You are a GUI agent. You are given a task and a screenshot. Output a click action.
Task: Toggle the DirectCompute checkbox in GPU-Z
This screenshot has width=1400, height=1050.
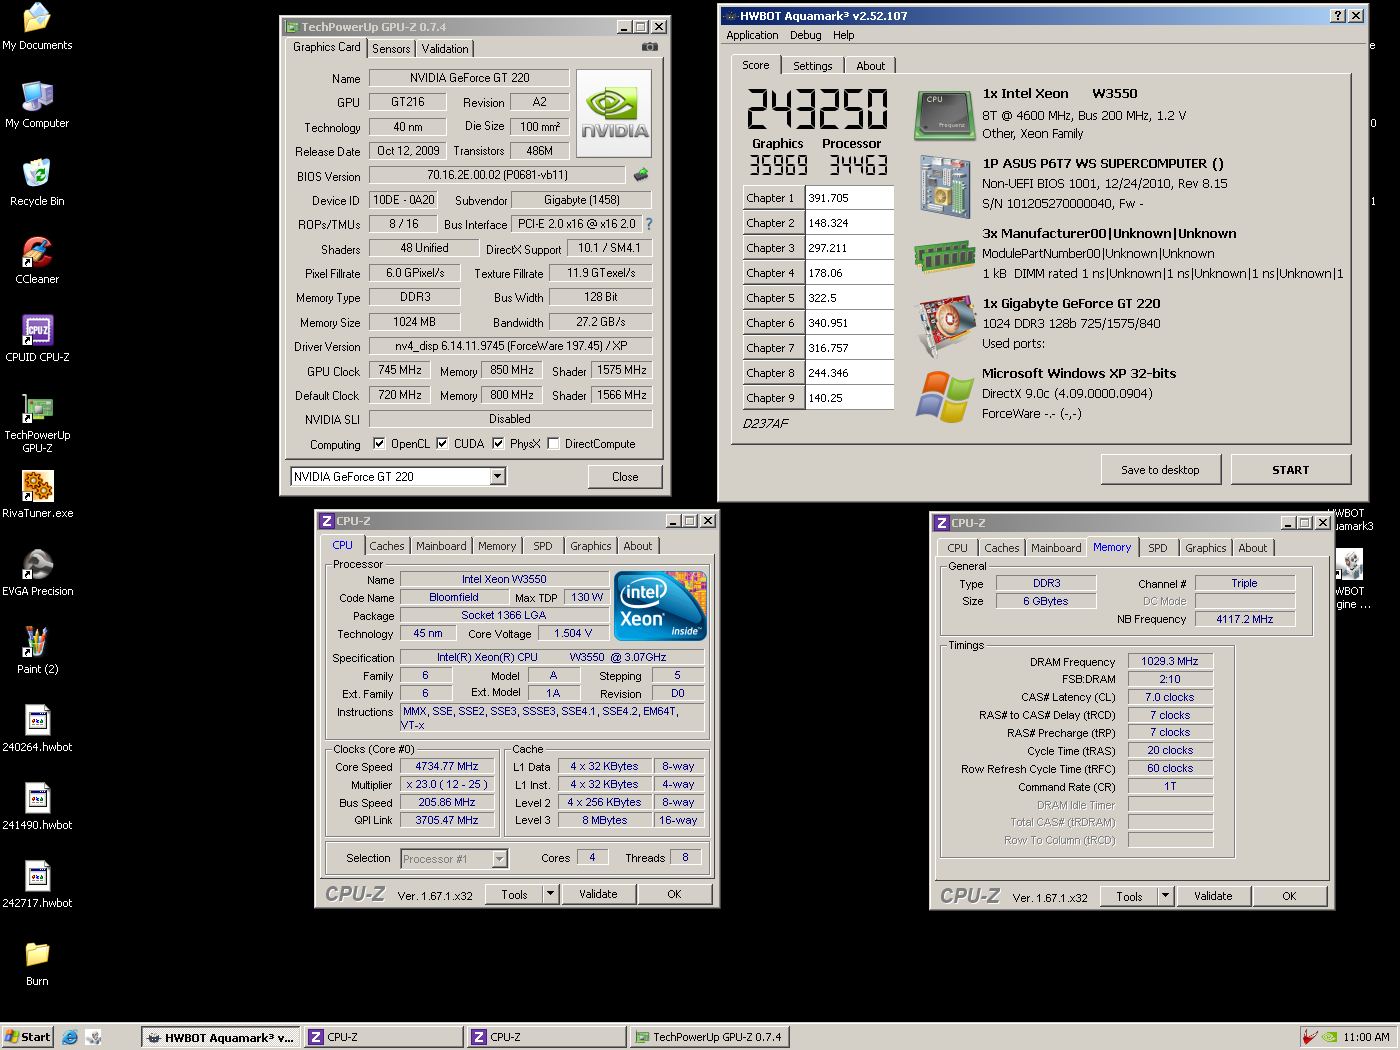click(553, 443)
